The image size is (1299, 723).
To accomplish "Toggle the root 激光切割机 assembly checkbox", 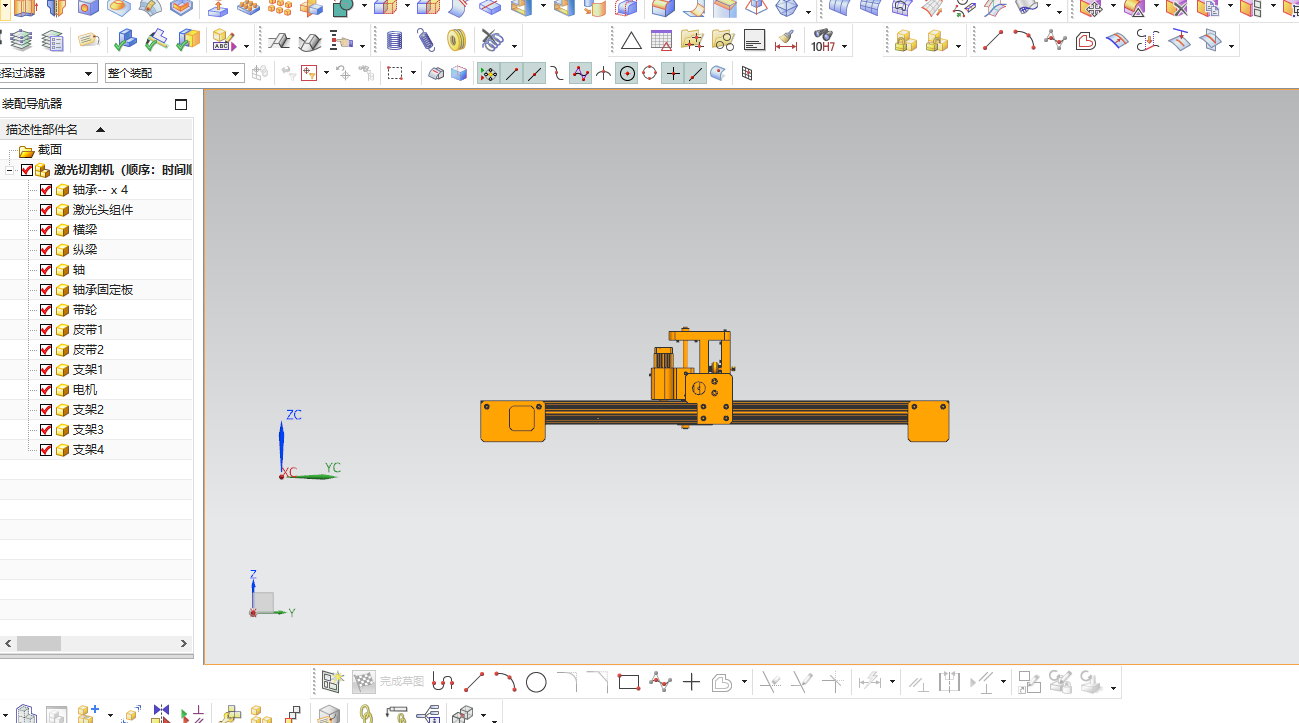I will (x=27, y=170).
